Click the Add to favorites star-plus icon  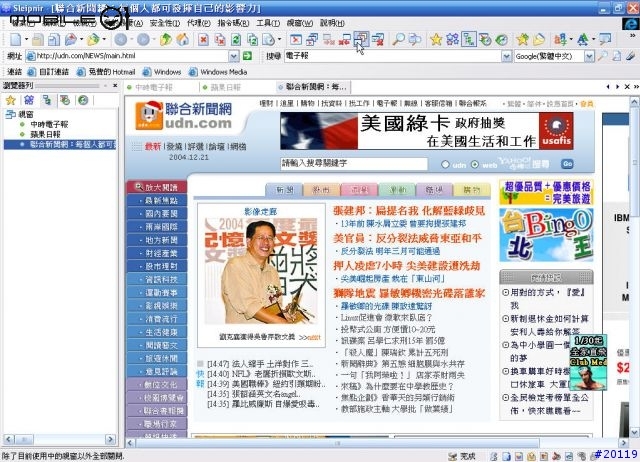[x=522, y=40]
